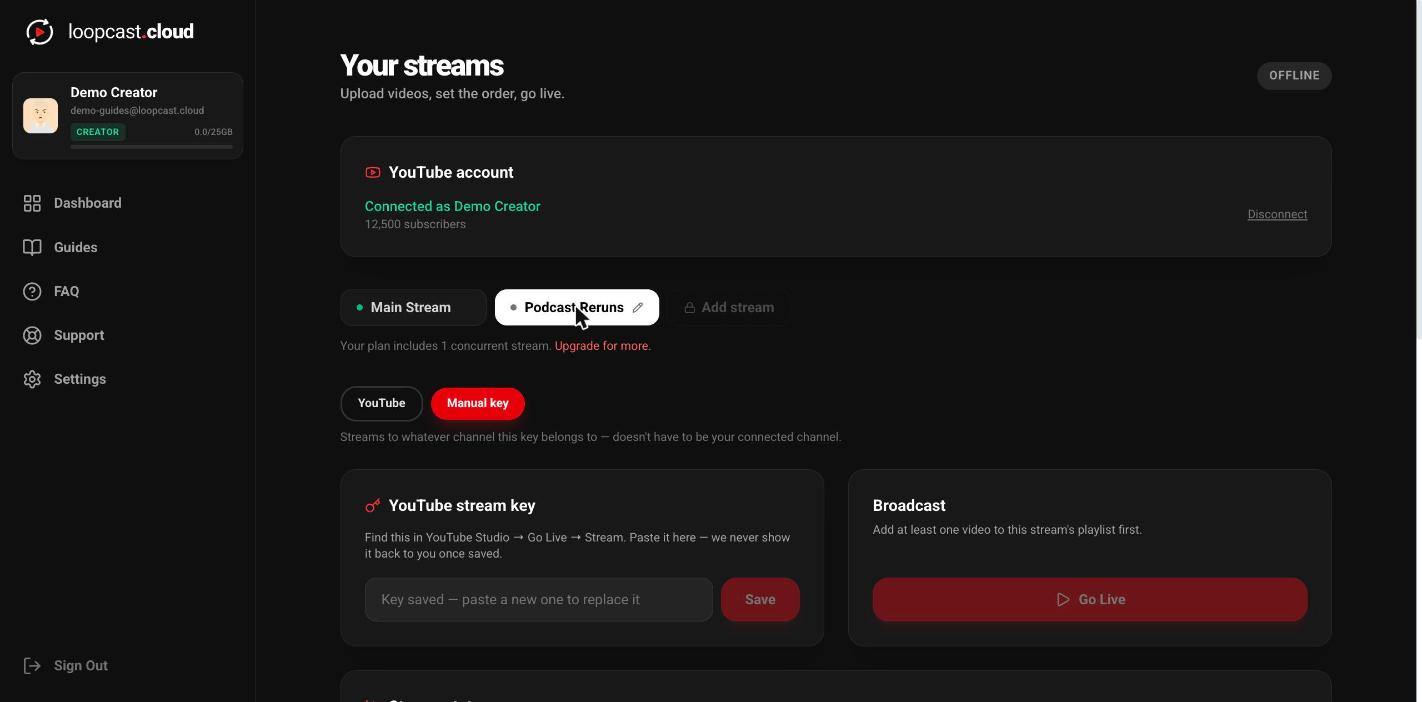Click the Connected as Demo Creator text

click(x=453, y=206)
